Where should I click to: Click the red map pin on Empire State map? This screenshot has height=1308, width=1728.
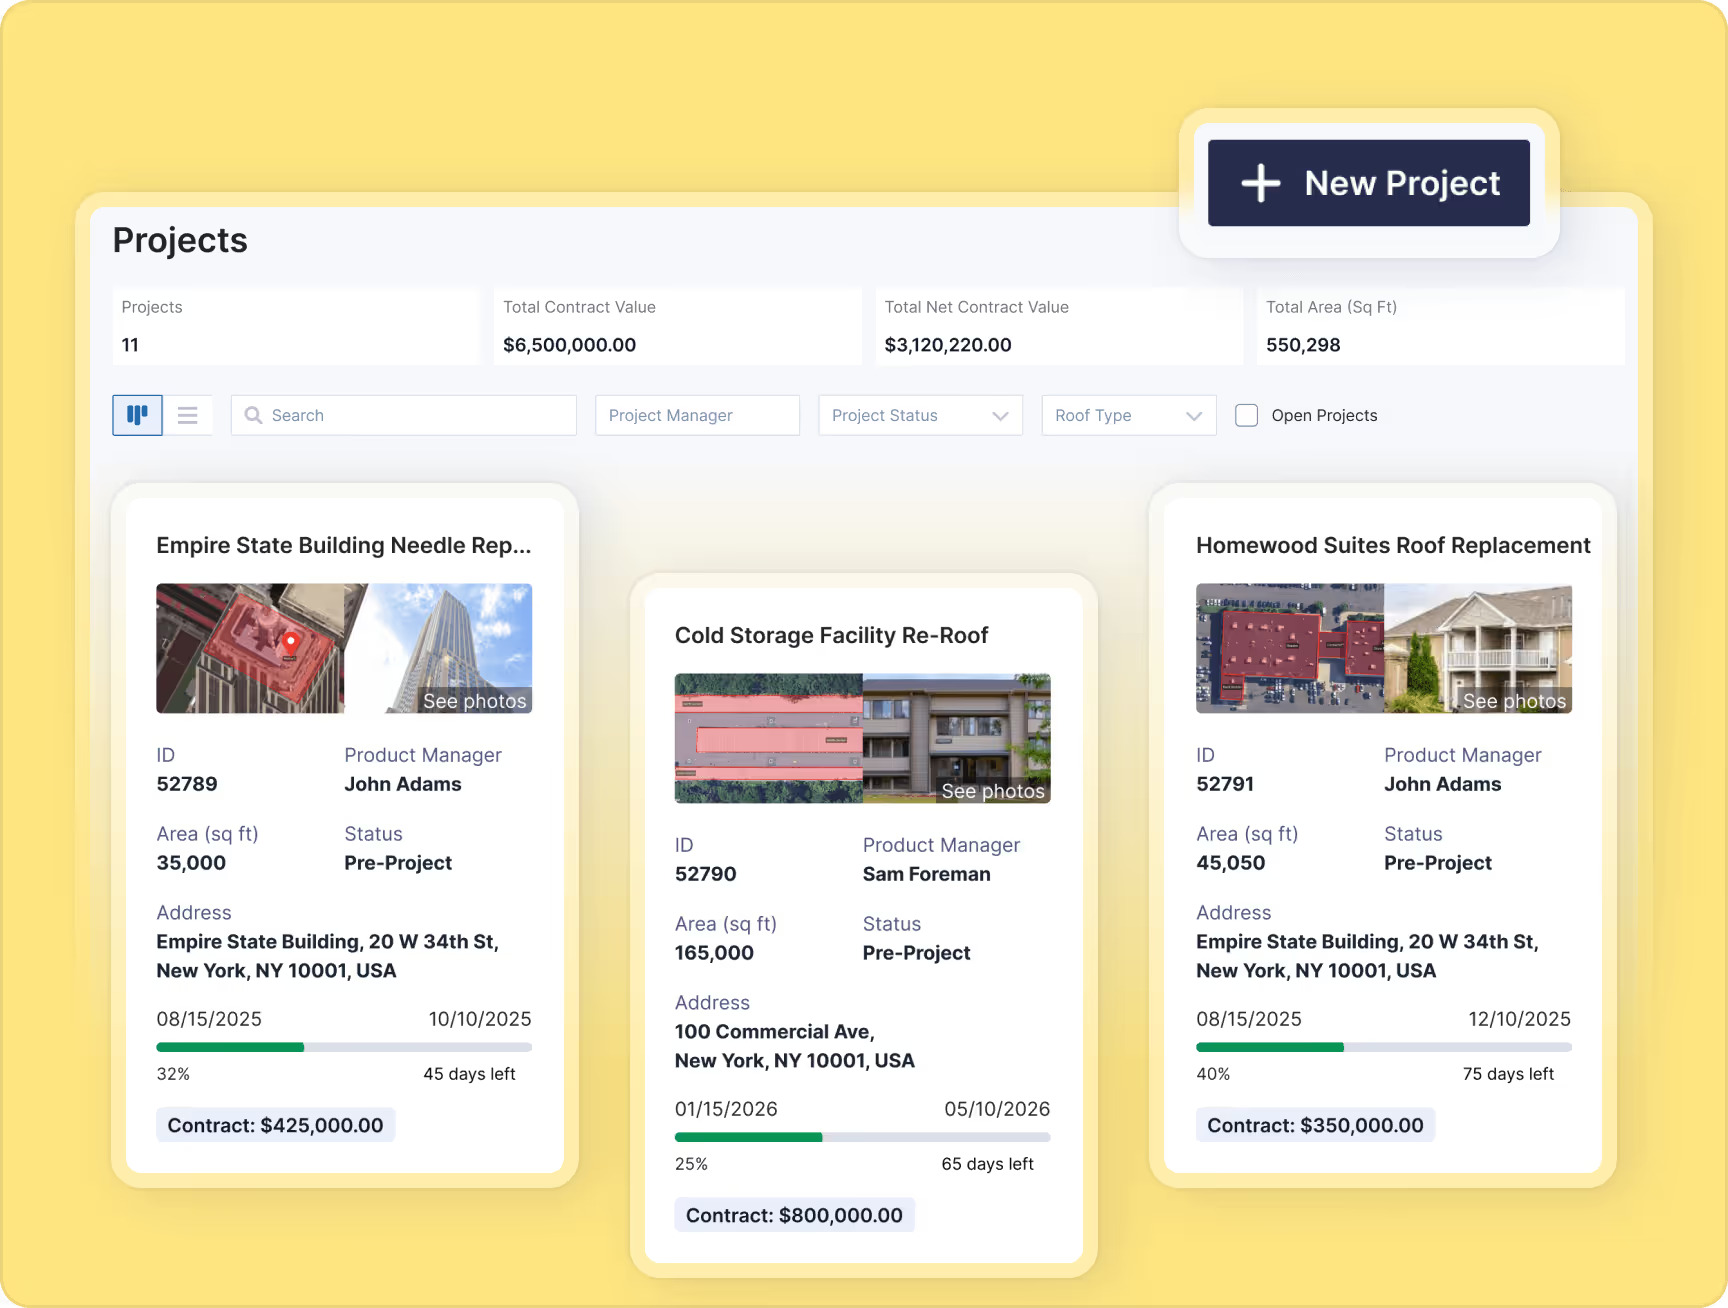290,641
